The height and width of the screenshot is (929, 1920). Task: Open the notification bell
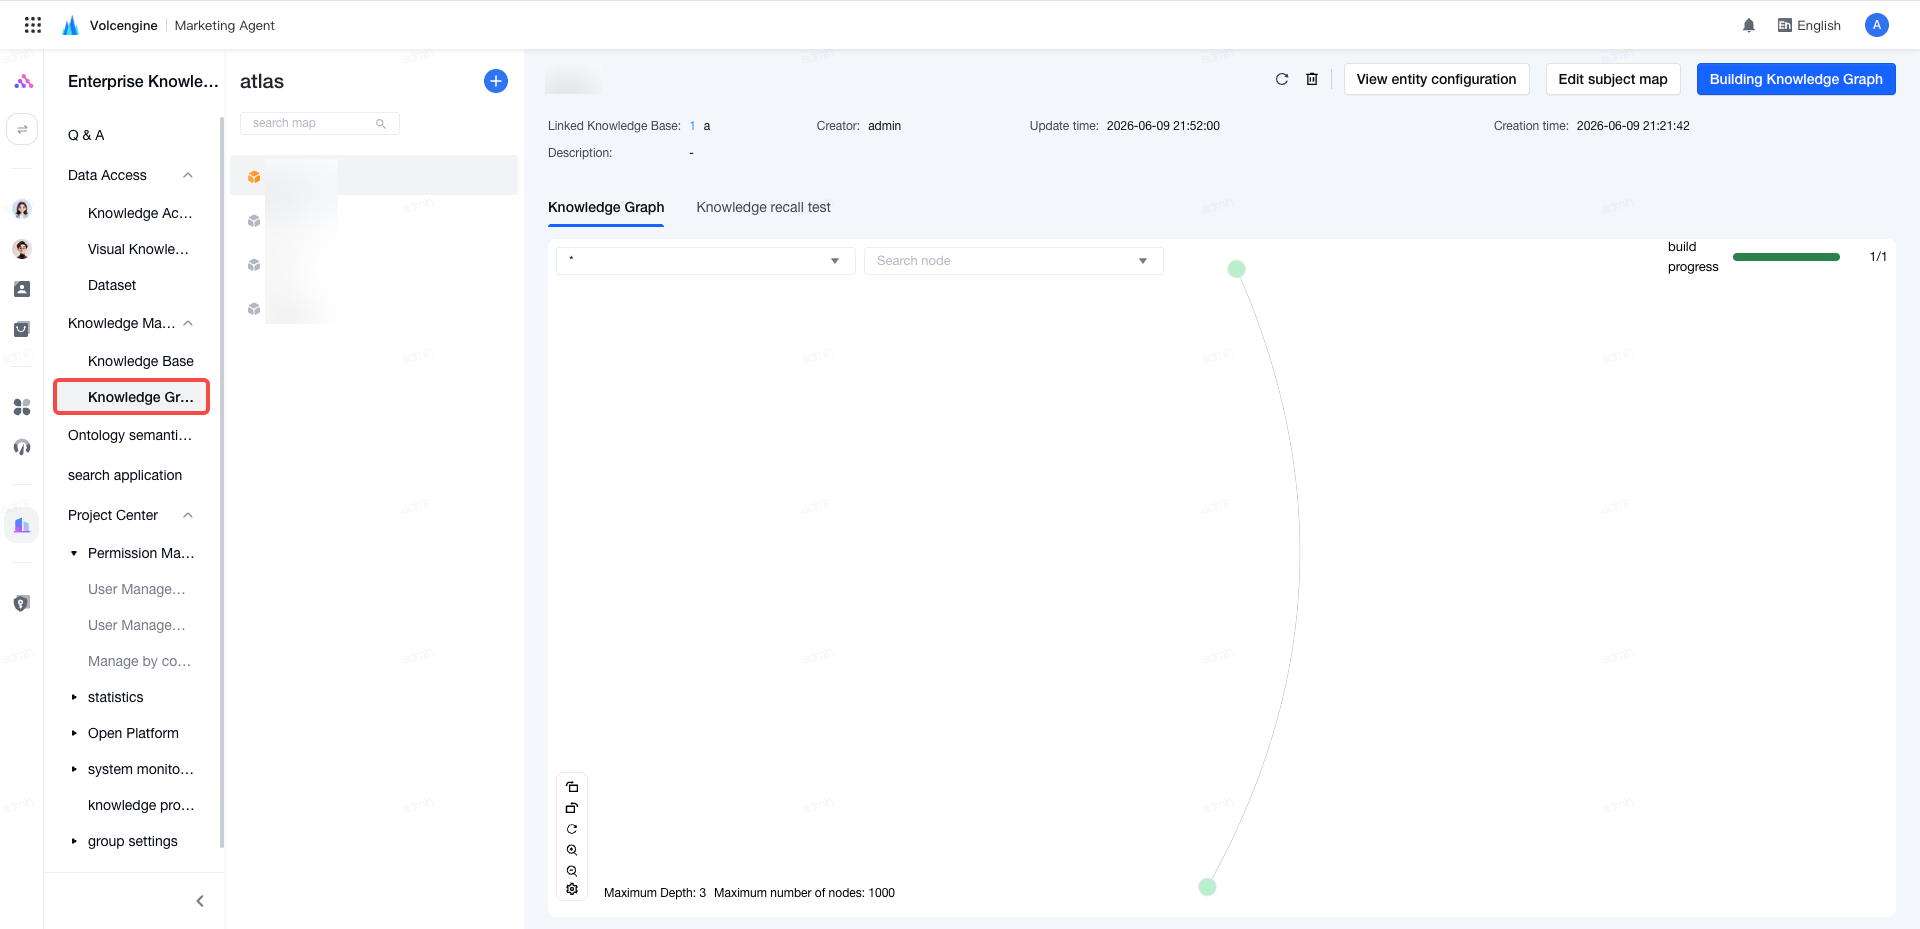click(1749, 26)
